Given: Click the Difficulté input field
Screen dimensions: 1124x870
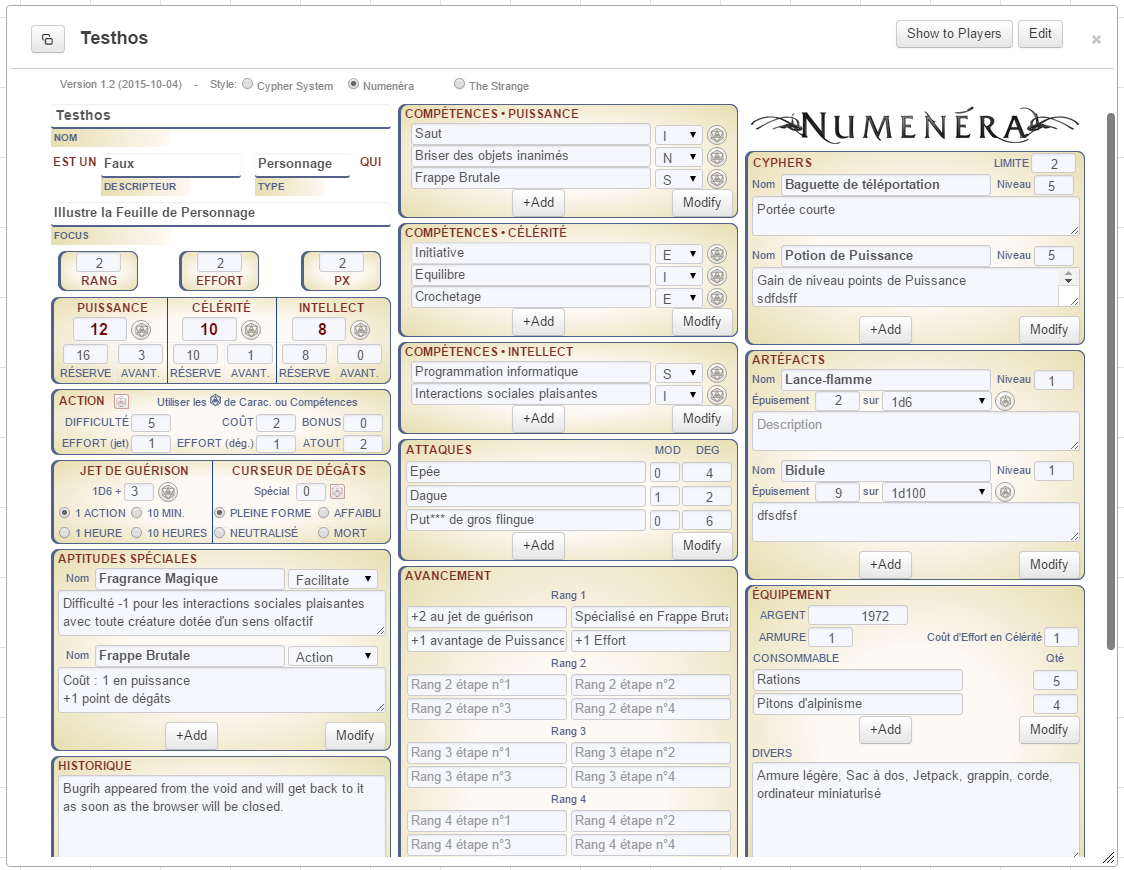Looking at the screenshot, I should pos(151,423).
